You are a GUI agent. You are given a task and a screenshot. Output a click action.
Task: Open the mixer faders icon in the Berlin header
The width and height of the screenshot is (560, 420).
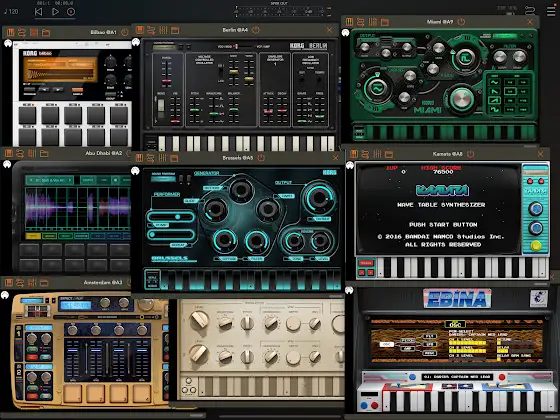coord(163,30)
